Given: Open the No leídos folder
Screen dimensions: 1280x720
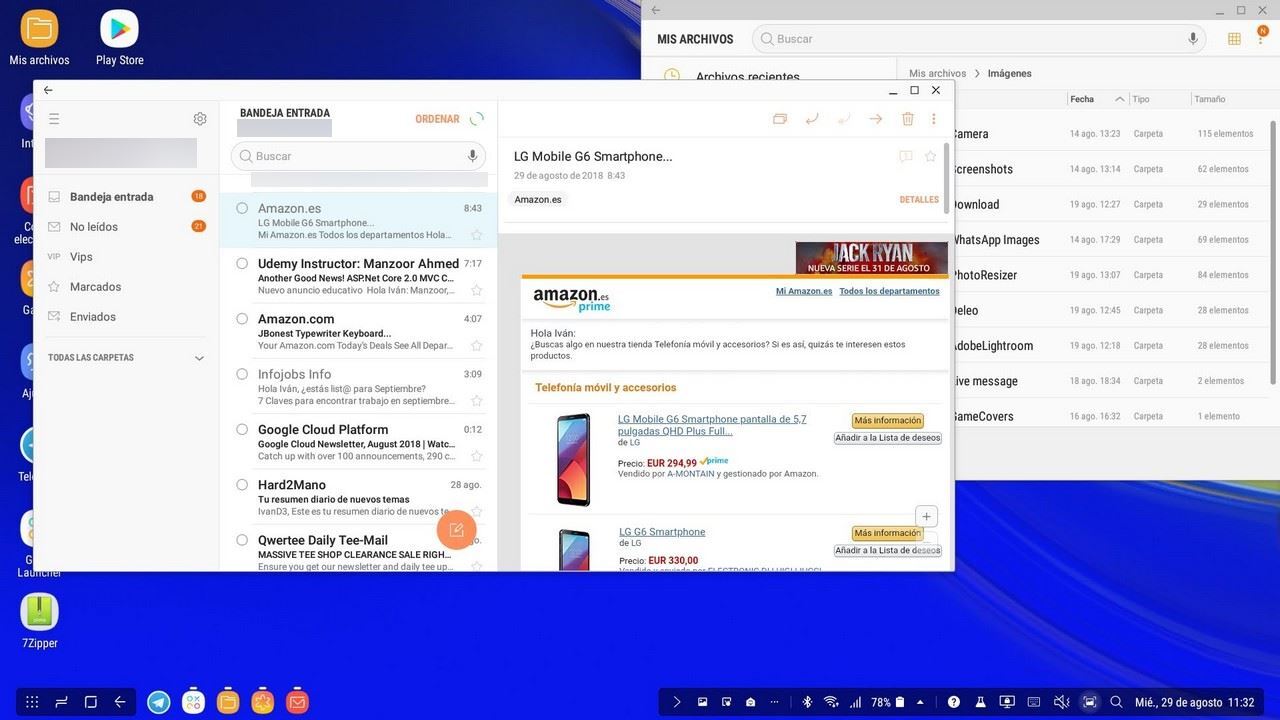Looking at the screenshot, I should point(126,227).
